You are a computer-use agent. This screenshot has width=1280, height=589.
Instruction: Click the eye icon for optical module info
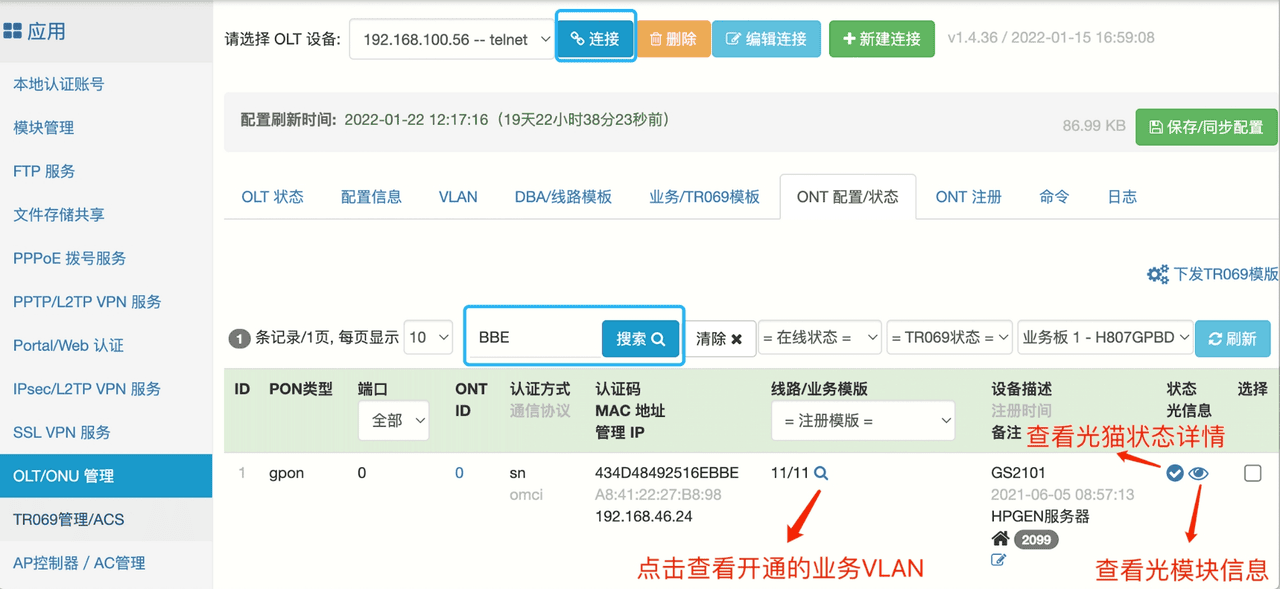pyautogui.click(x=1198, y=474)
